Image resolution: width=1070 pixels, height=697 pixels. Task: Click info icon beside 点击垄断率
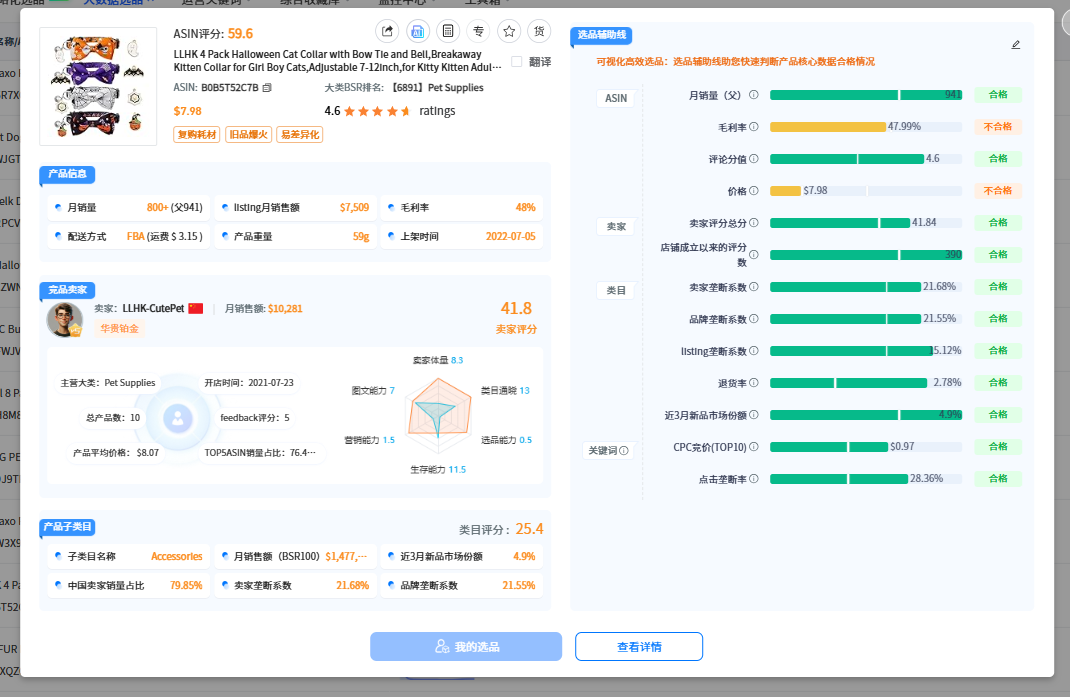[753, 479]
